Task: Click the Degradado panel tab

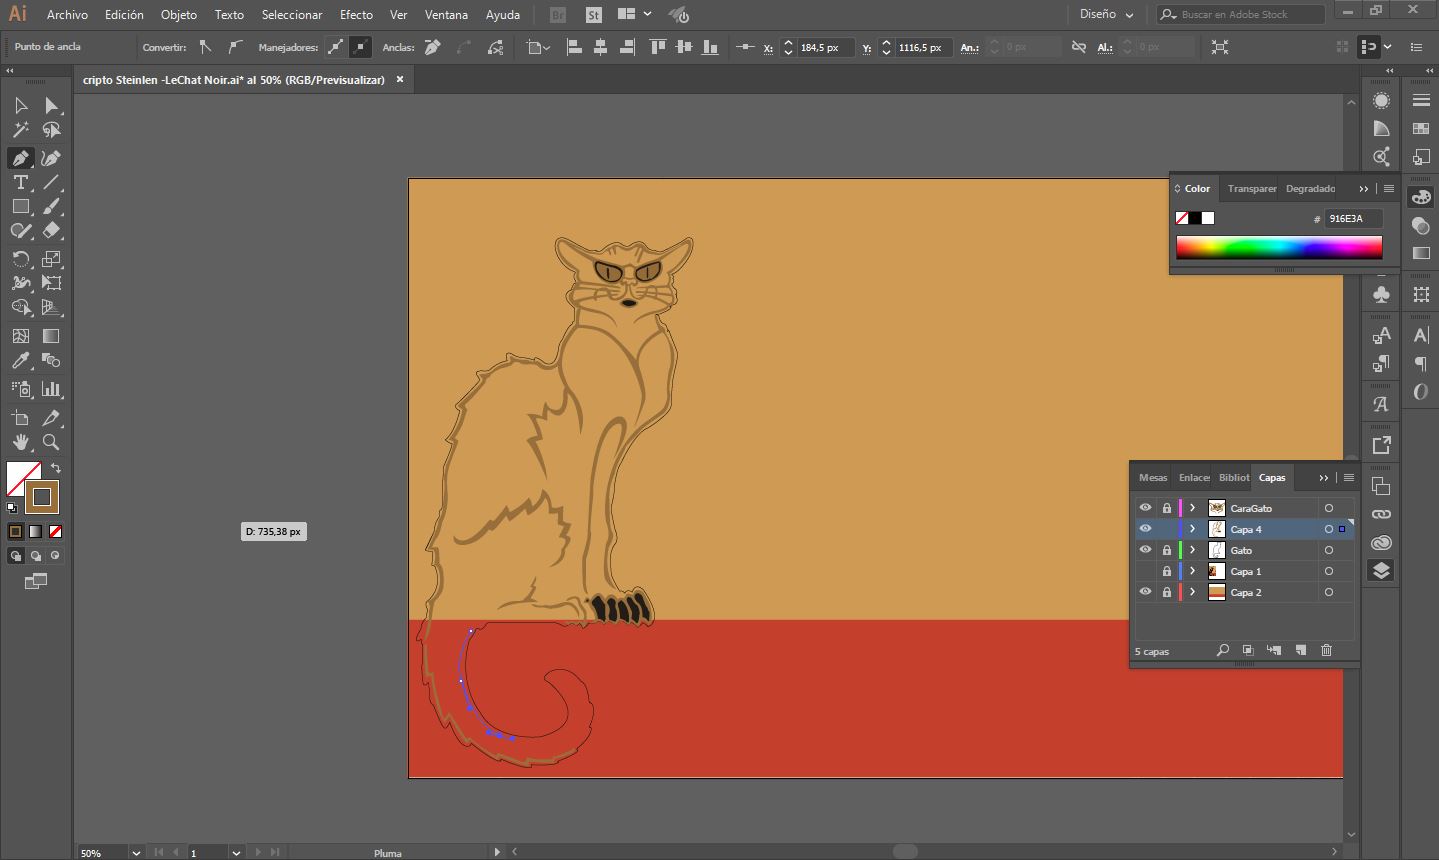Action: tap(1310, 189)
